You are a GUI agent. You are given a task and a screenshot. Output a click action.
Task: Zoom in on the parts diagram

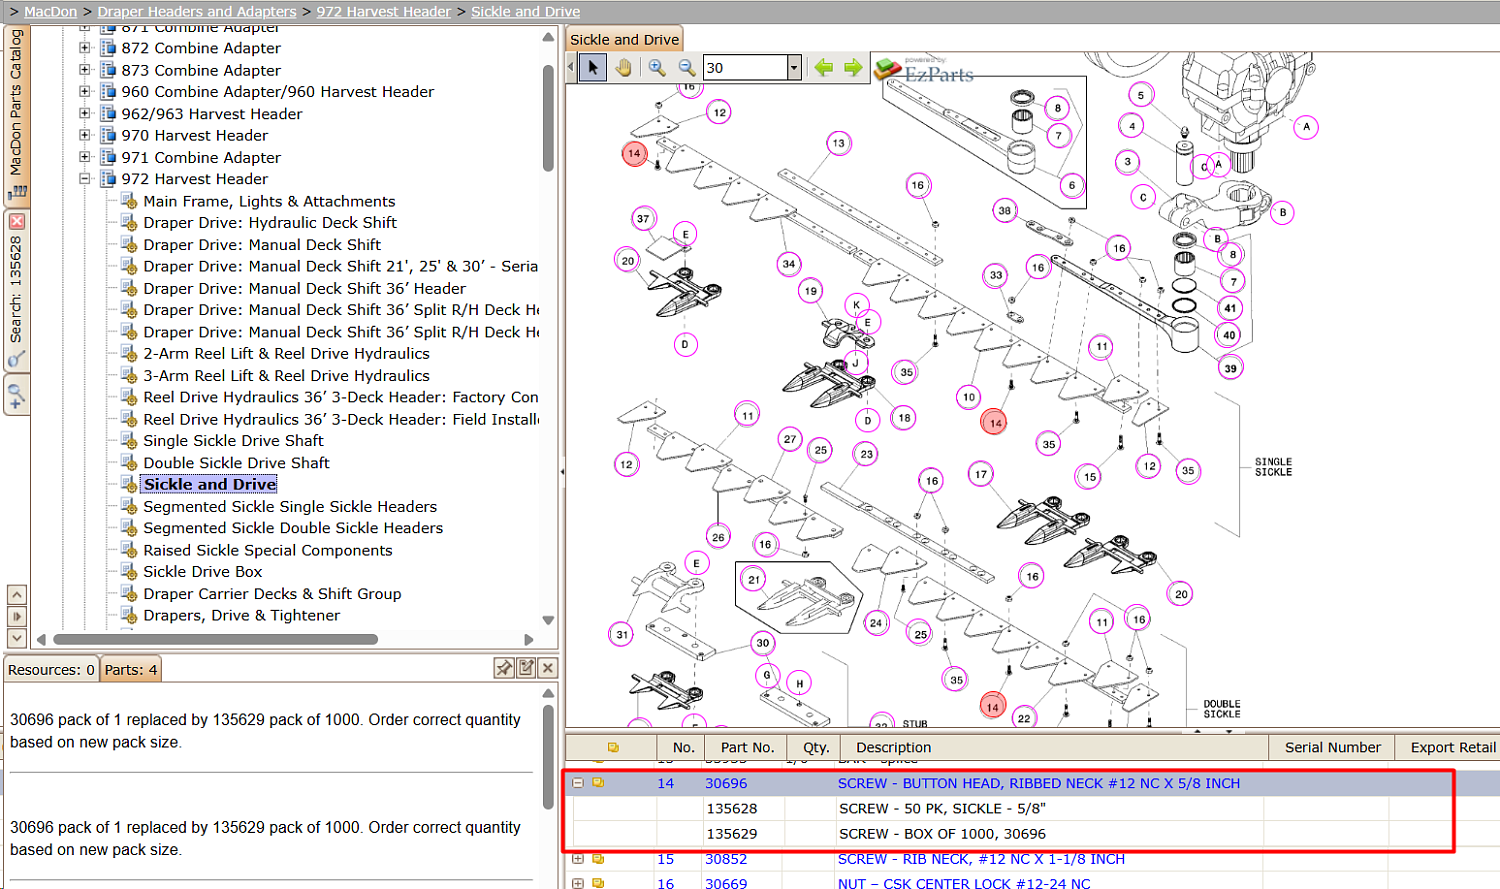[x=657, y=67]
